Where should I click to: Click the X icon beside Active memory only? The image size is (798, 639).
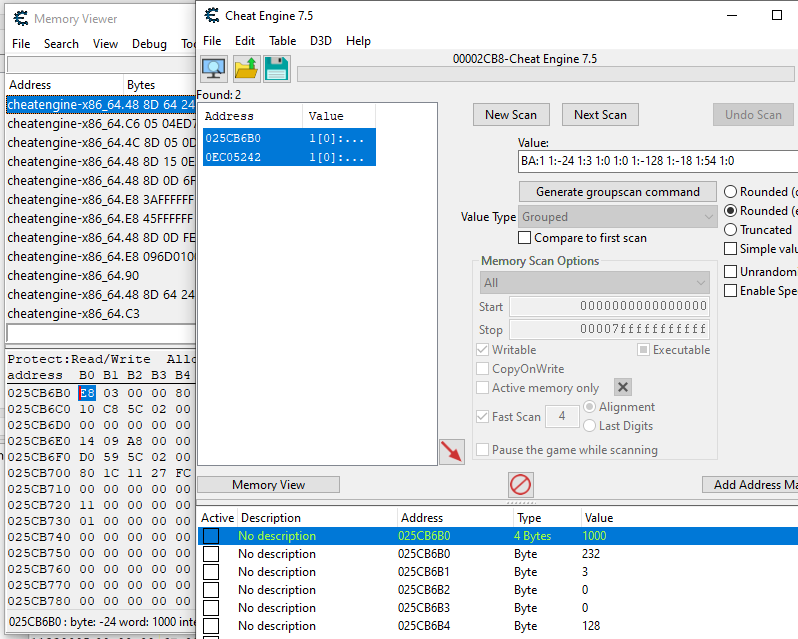pyautogui.click(x=622, y=388)
